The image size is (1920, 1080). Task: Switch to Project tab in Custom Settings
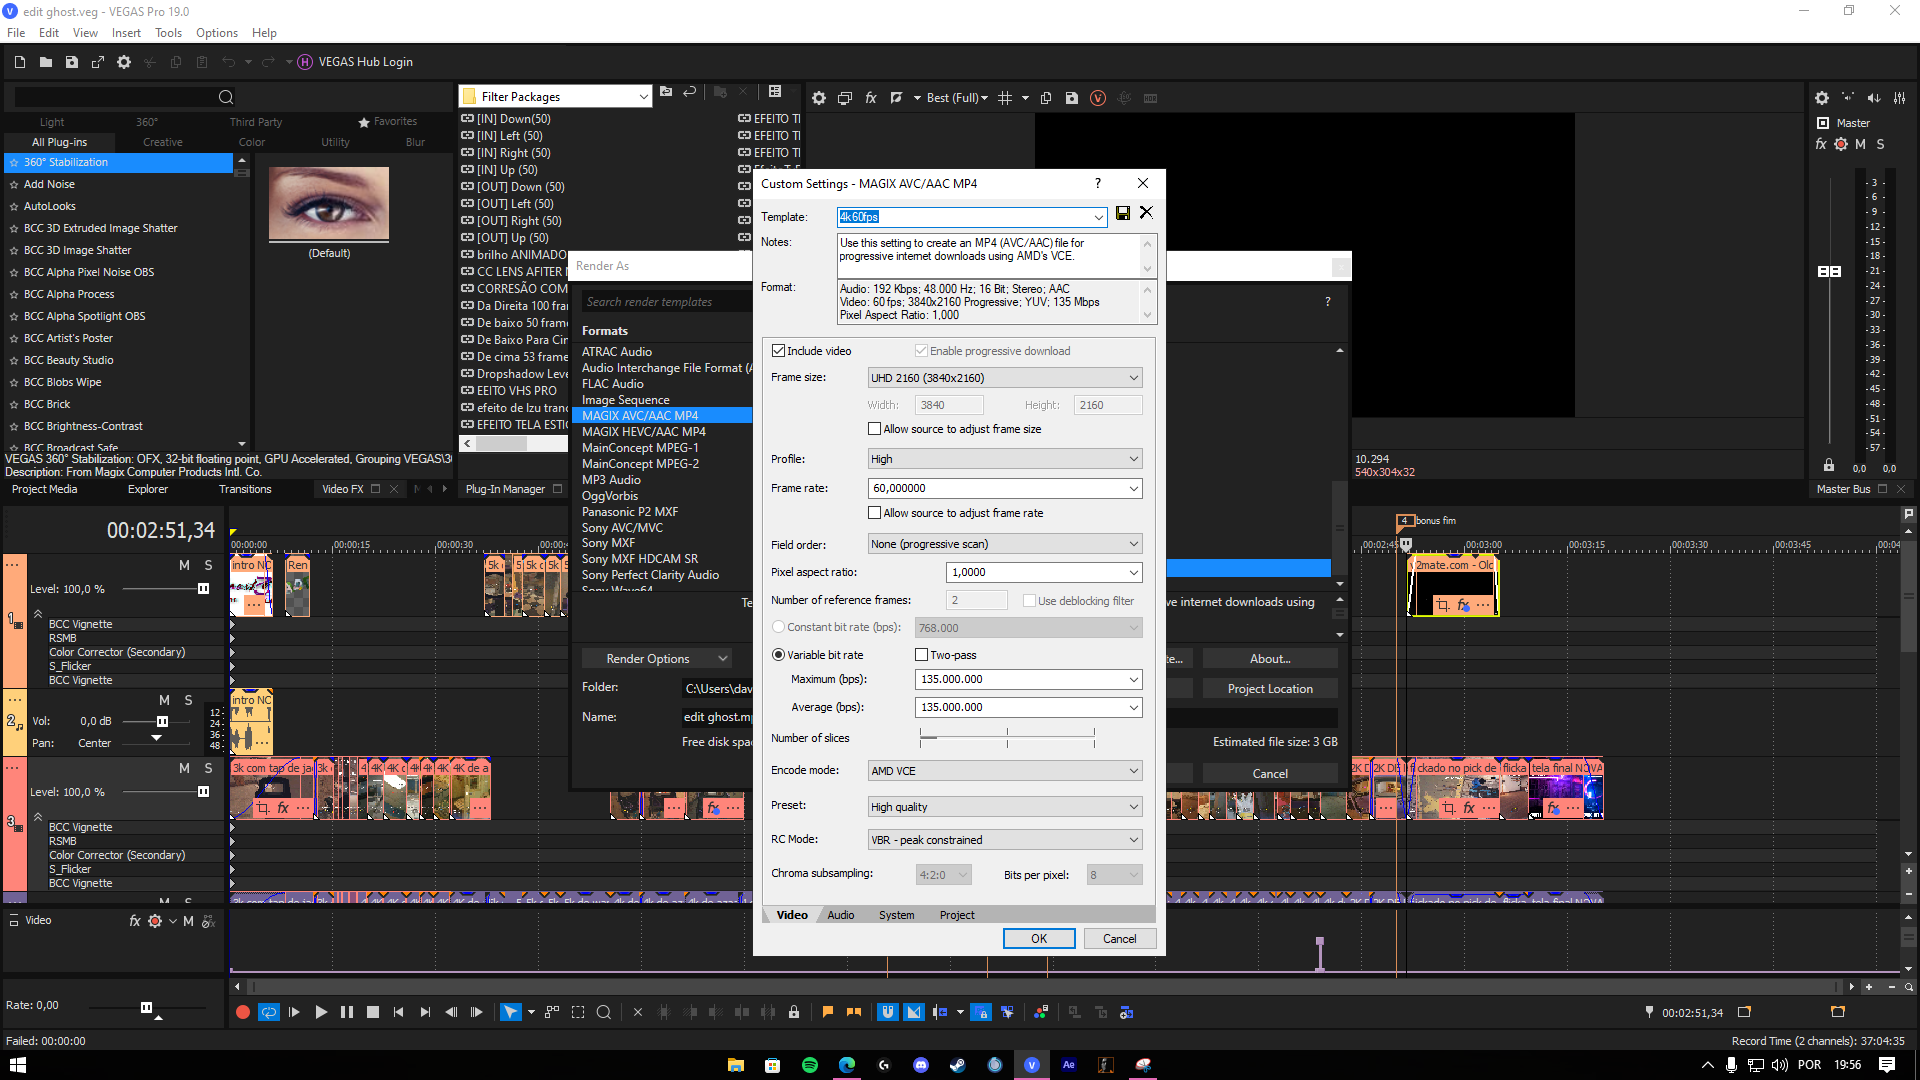[957, 915]
